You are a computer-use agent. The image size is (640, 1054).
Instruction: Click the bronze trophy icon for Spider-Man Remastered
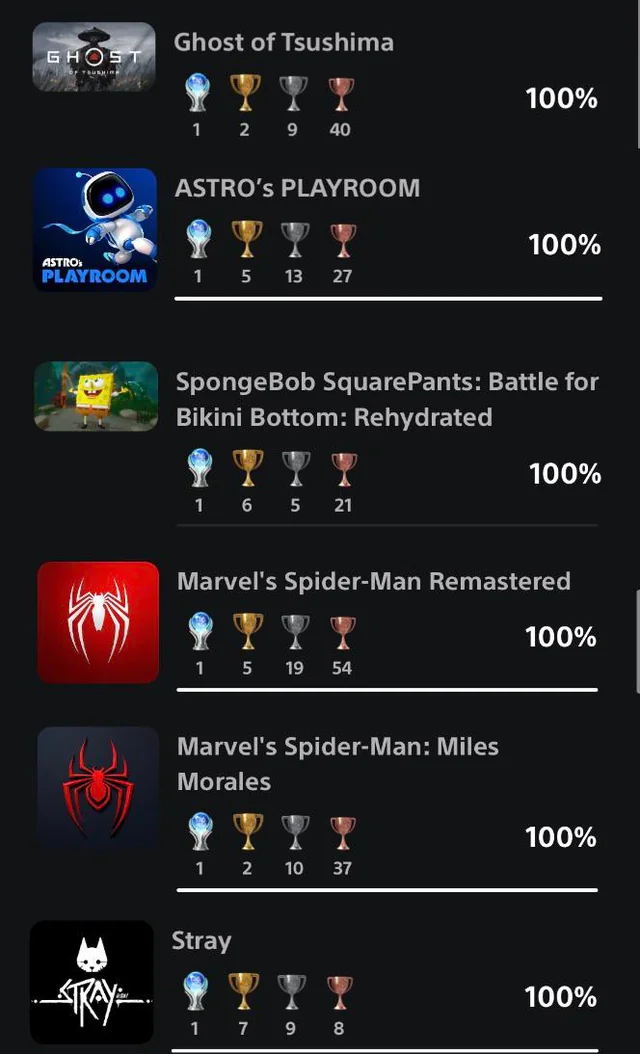(x=343, y=632)
